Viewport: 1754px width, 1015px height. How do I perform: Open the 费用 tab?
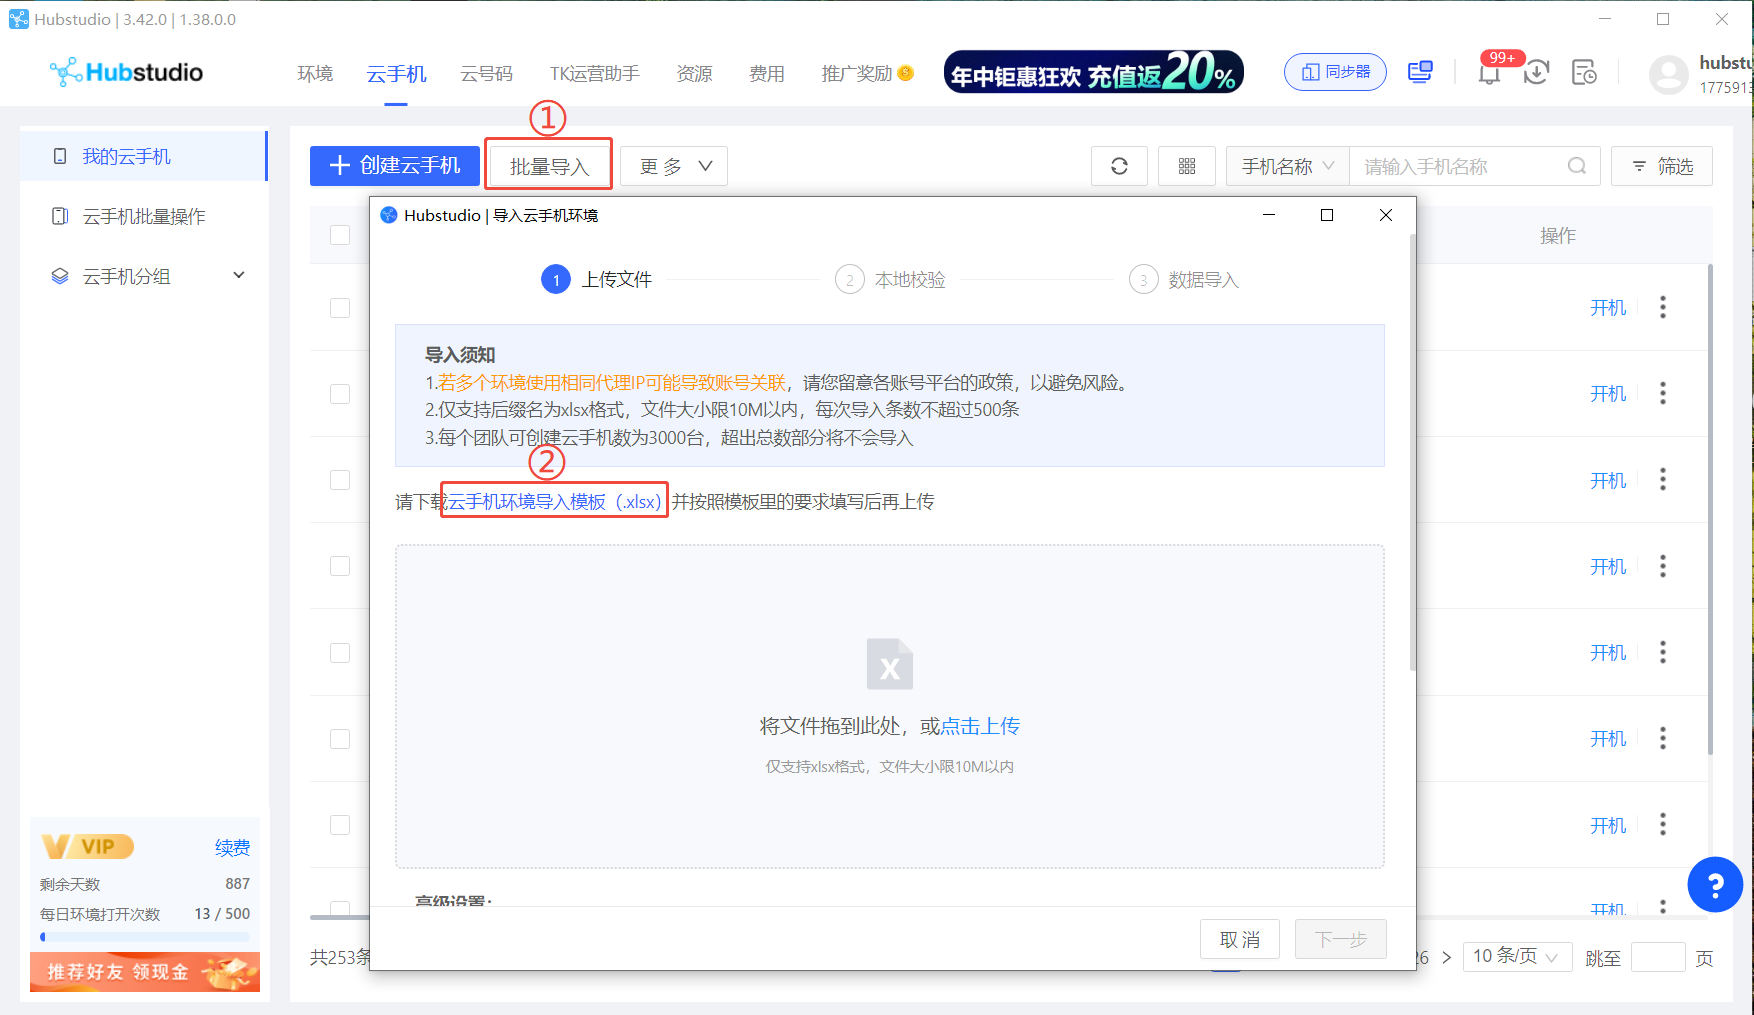tap(767, 74)
